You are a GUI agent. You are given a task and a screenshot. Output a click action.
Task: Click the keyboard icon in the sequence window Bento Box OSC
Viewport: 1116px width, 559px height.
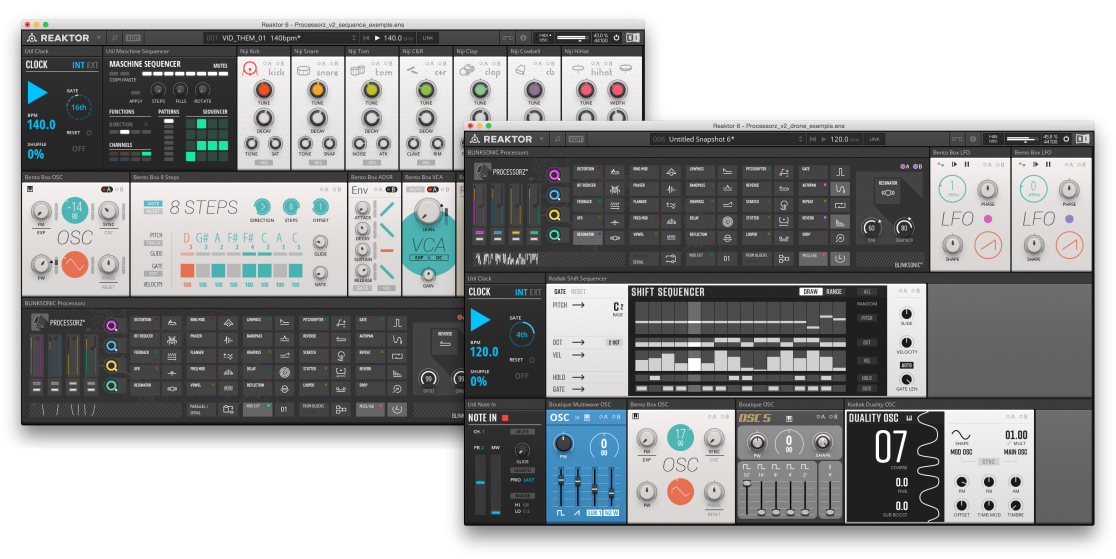tap(31, 189)
